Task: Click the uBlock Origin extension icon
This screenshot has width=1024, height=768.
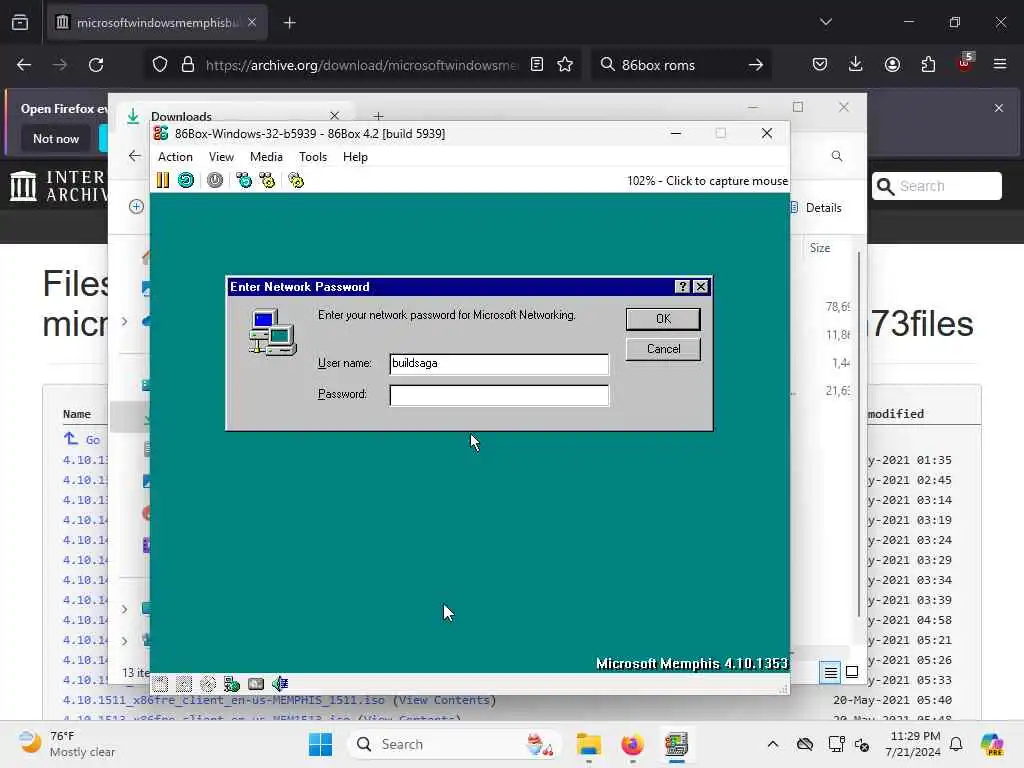Action: coord(965,63)
